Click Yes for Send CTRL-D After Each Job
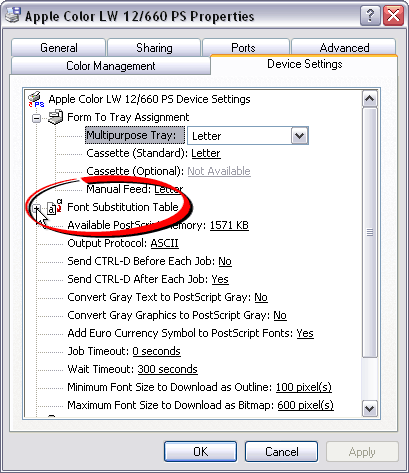Viewport: 409px width, 473px height. point(220,279)
